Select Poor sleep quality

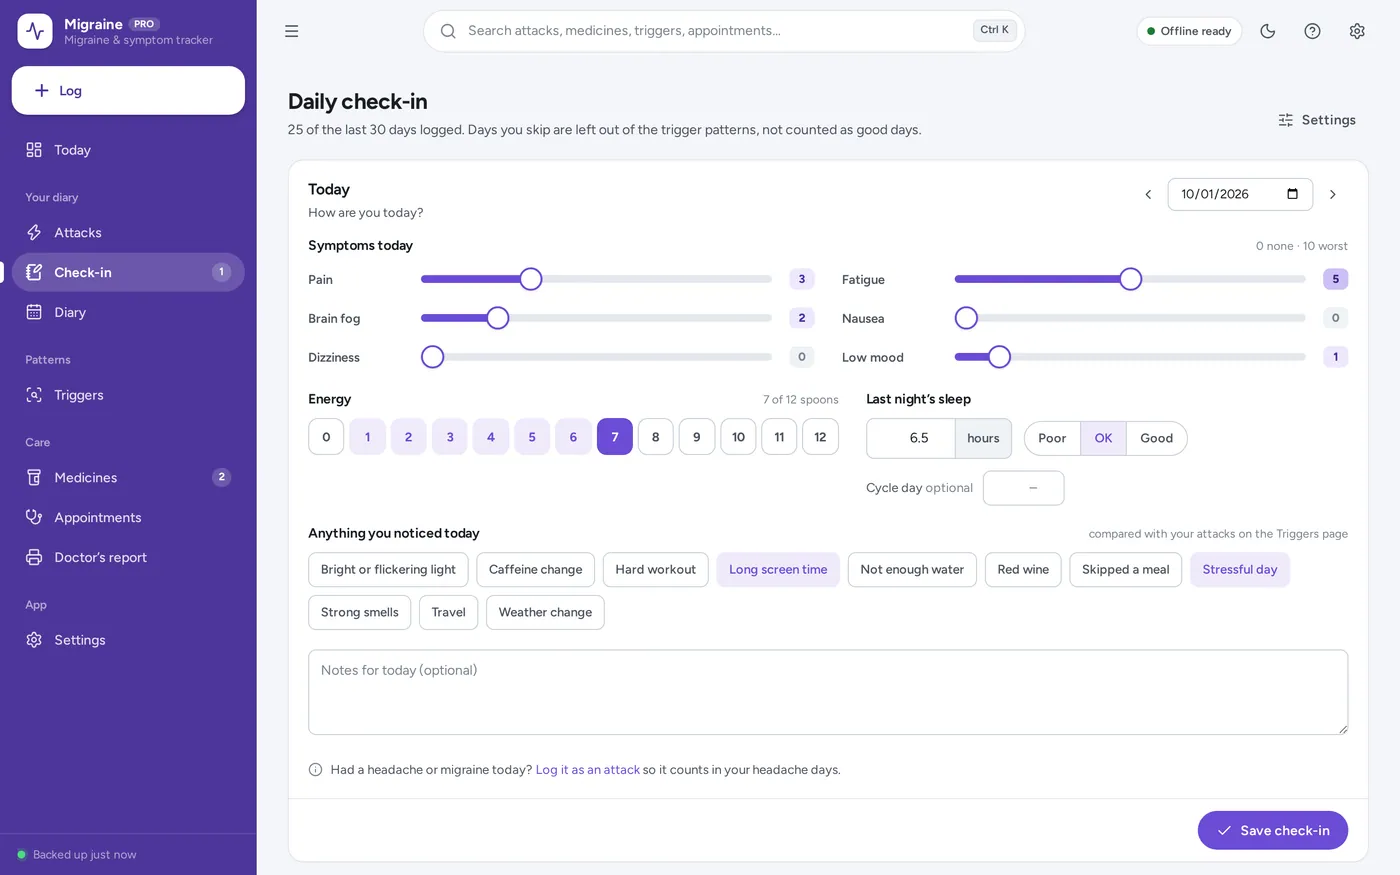(1052, 438)
